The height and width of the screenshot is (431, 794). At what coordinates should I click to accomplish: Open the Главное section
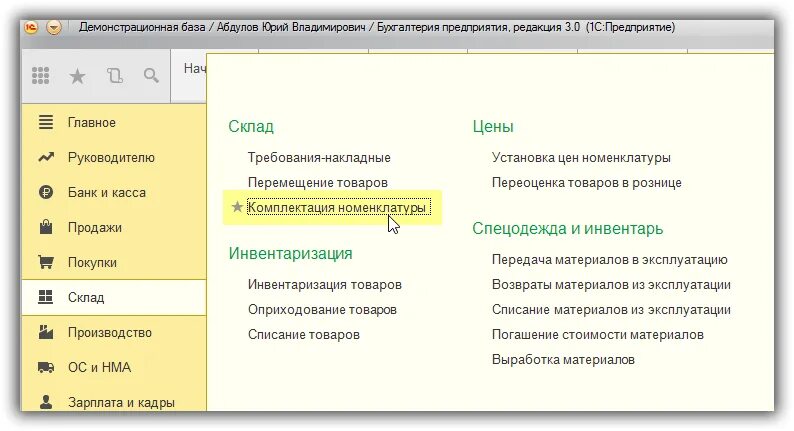click(114, 122)
